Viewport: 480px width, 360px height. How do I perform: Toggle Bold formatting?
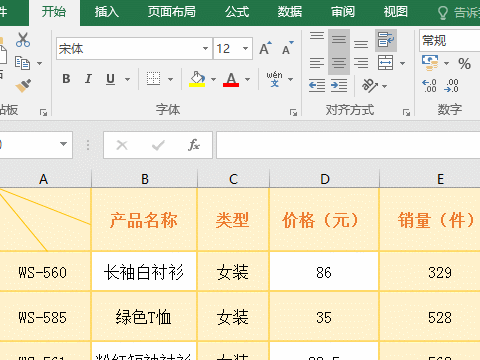66,79
